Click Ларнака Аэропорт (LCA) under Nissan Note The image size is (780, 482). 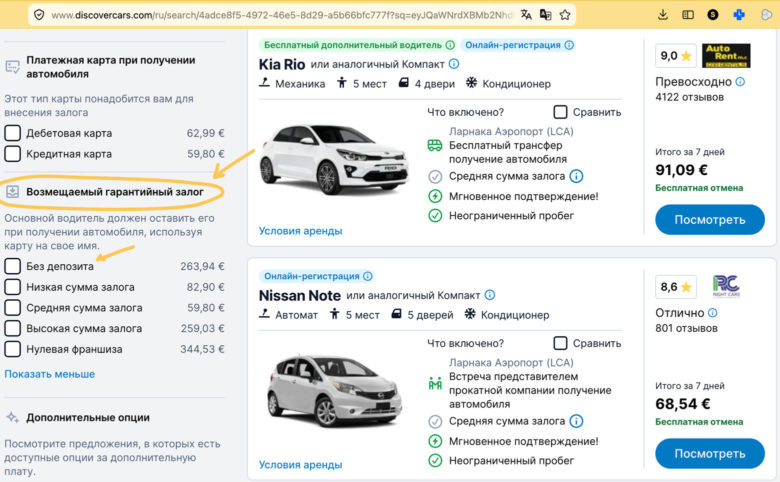click(x=511, y=363)
